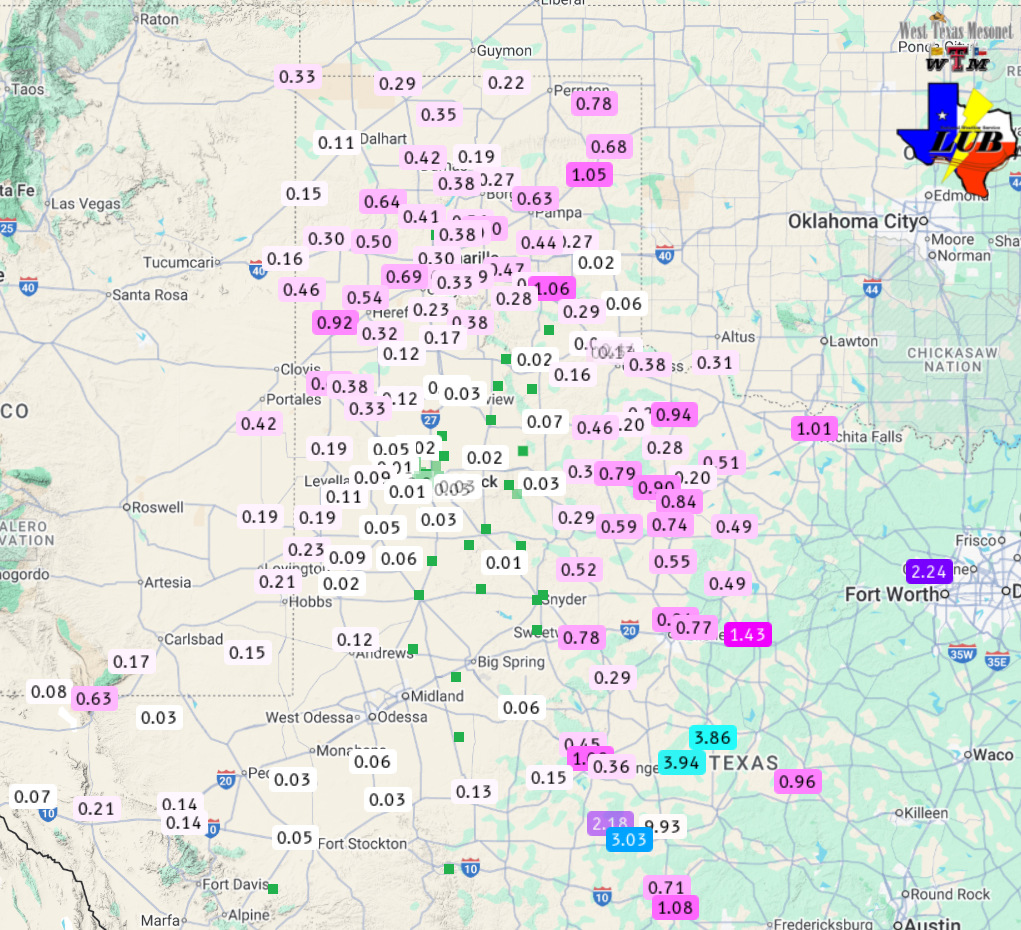This screenshot has height=930, width=1021.
Task: Select the cyan 3.86 rainfall reading
Action: [x=712, y=737]
